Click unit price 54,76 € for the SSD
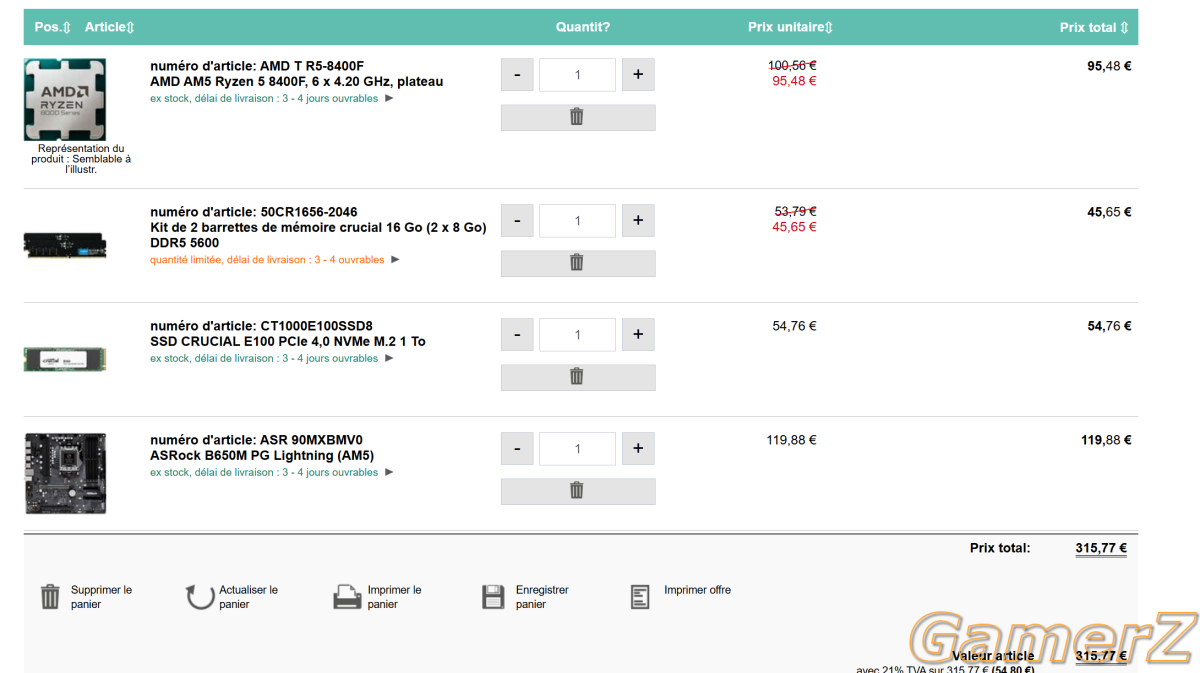 tap(794, 326)
